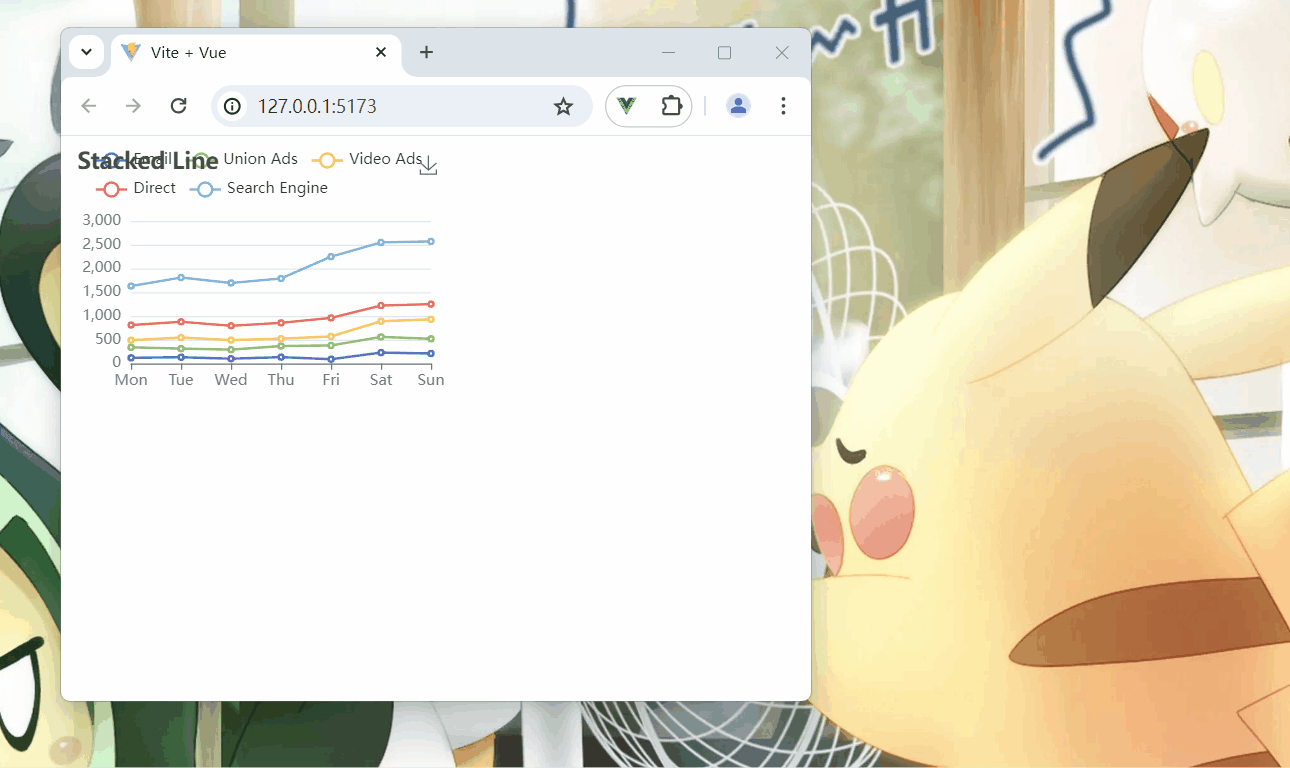
Task: Reload the page with the refresh icon
Action: 179,105
